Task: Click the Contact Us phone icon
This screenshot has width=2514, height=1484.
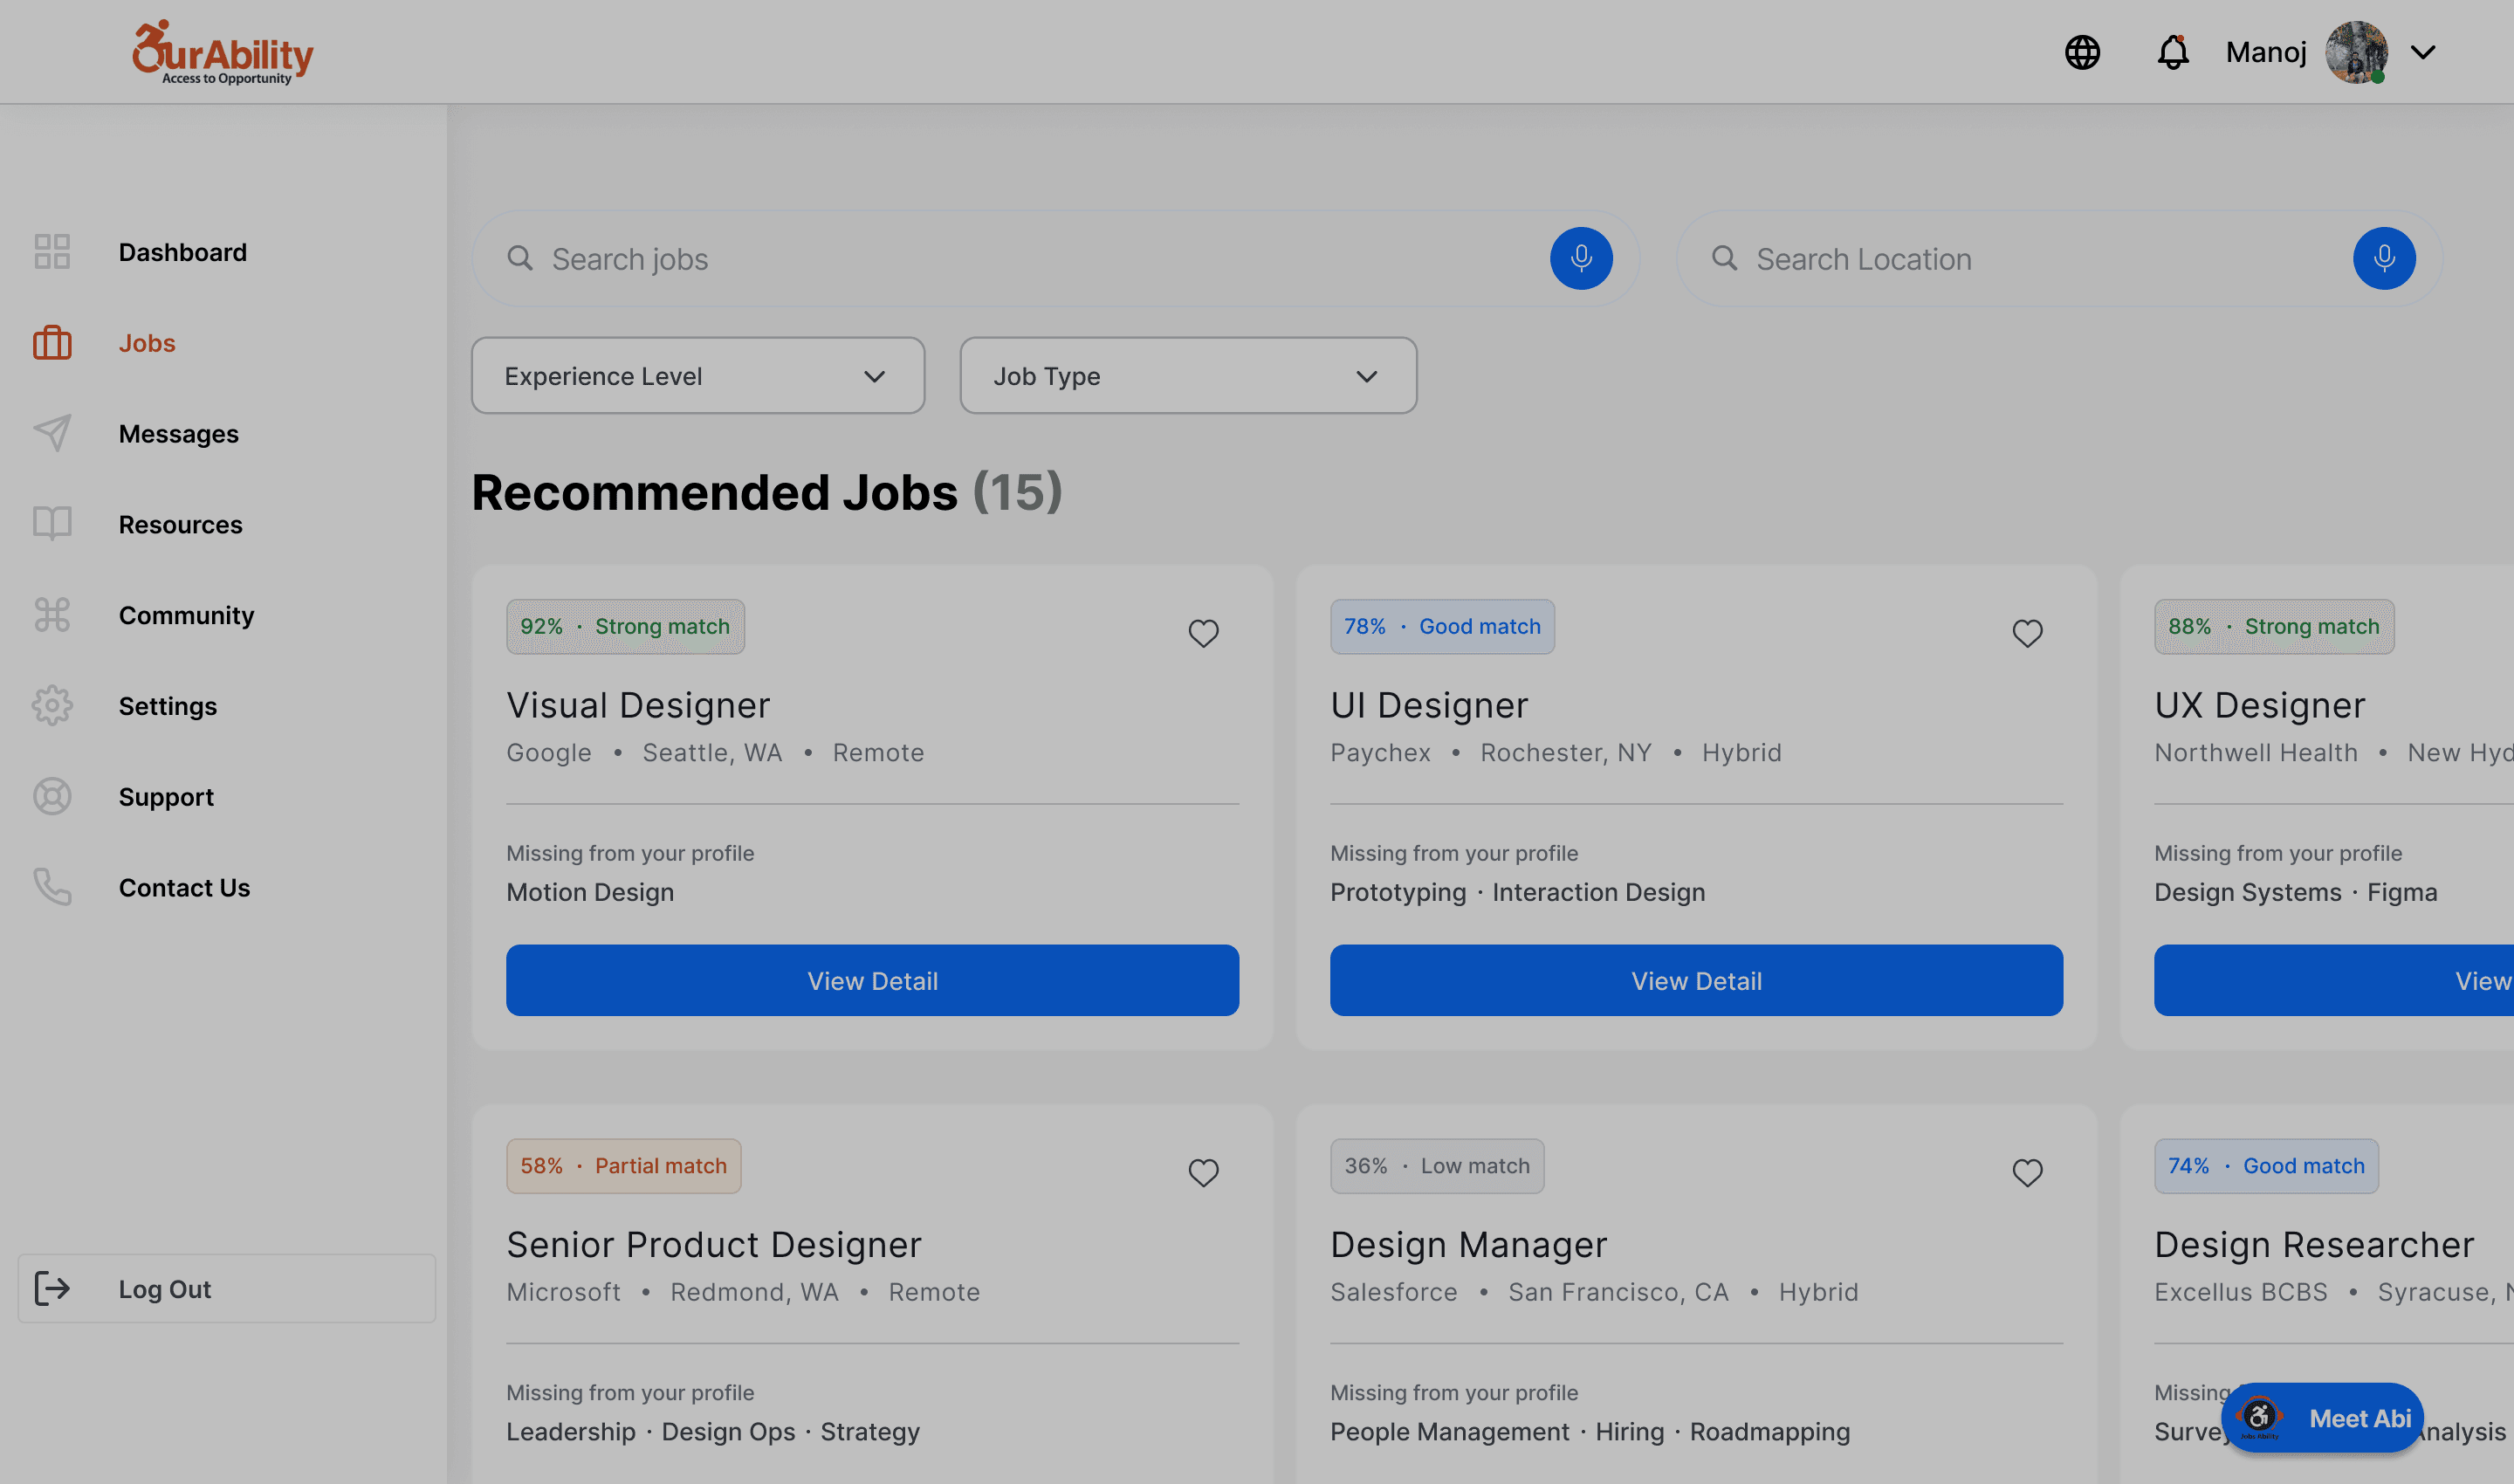Action: click(x=52, y=887)
